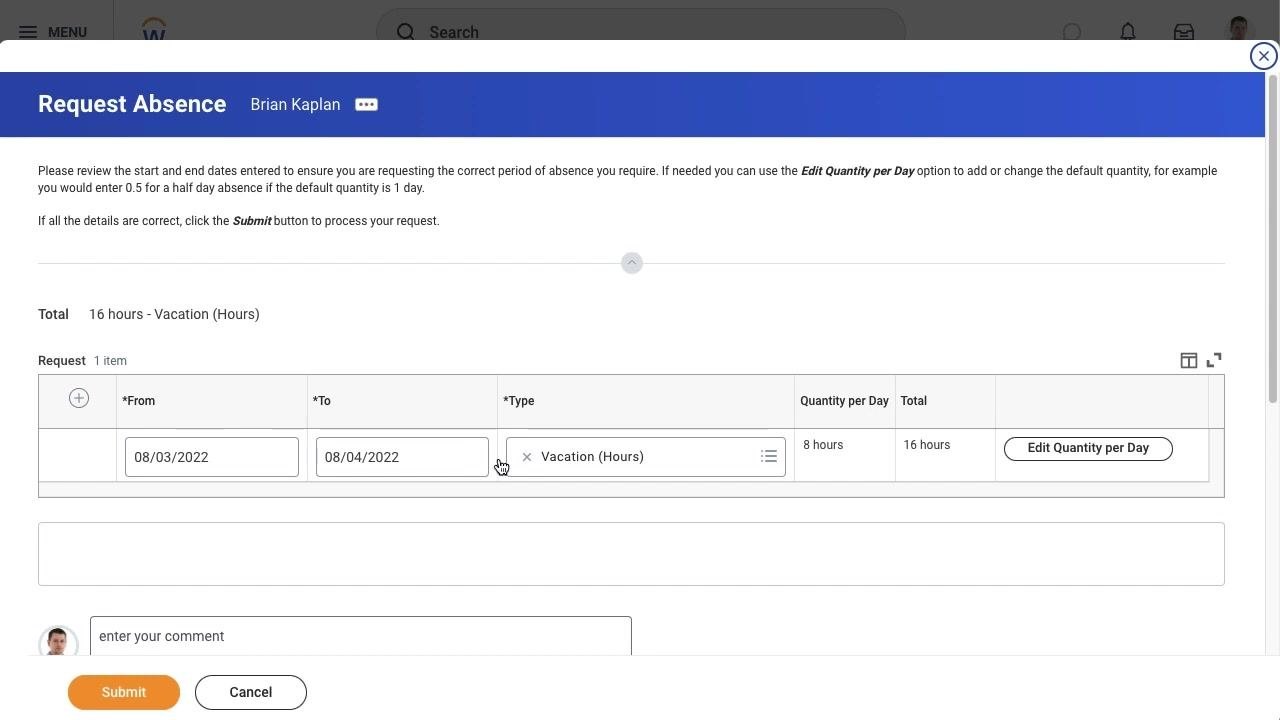1280x720 pixels.
Task: Click Edit Quantity per Day button
Action: (x=1088, y=448)
